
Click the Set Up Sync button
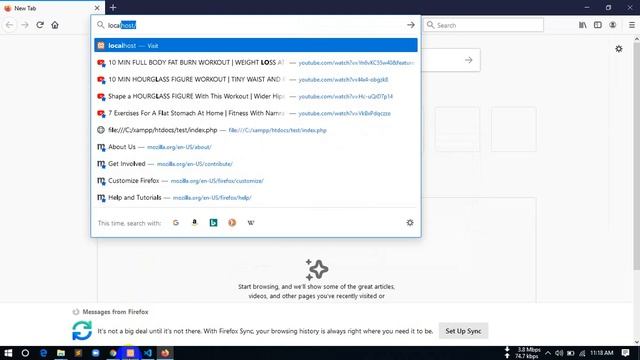pos(463,331)
